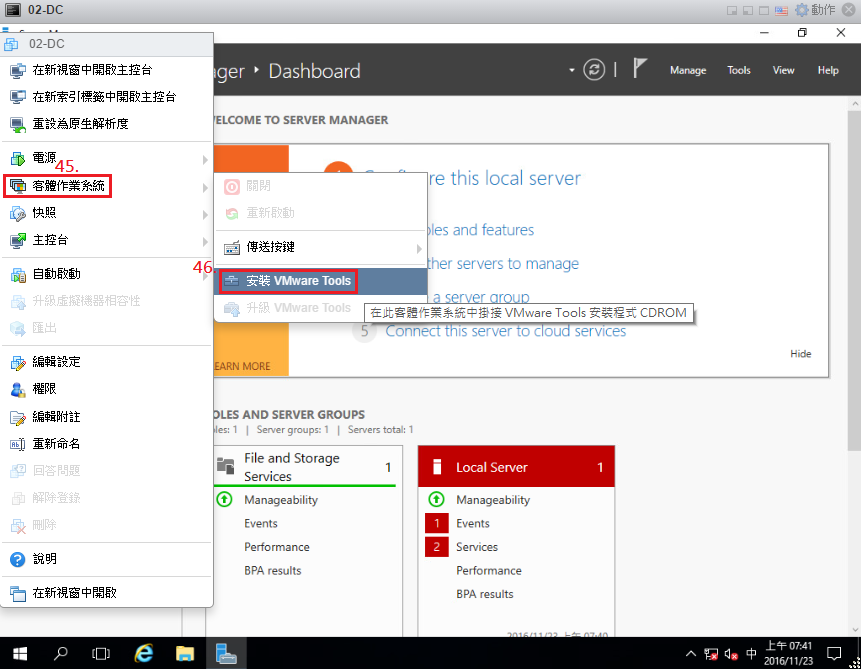Open the Manage menu

tap(687, 70)
